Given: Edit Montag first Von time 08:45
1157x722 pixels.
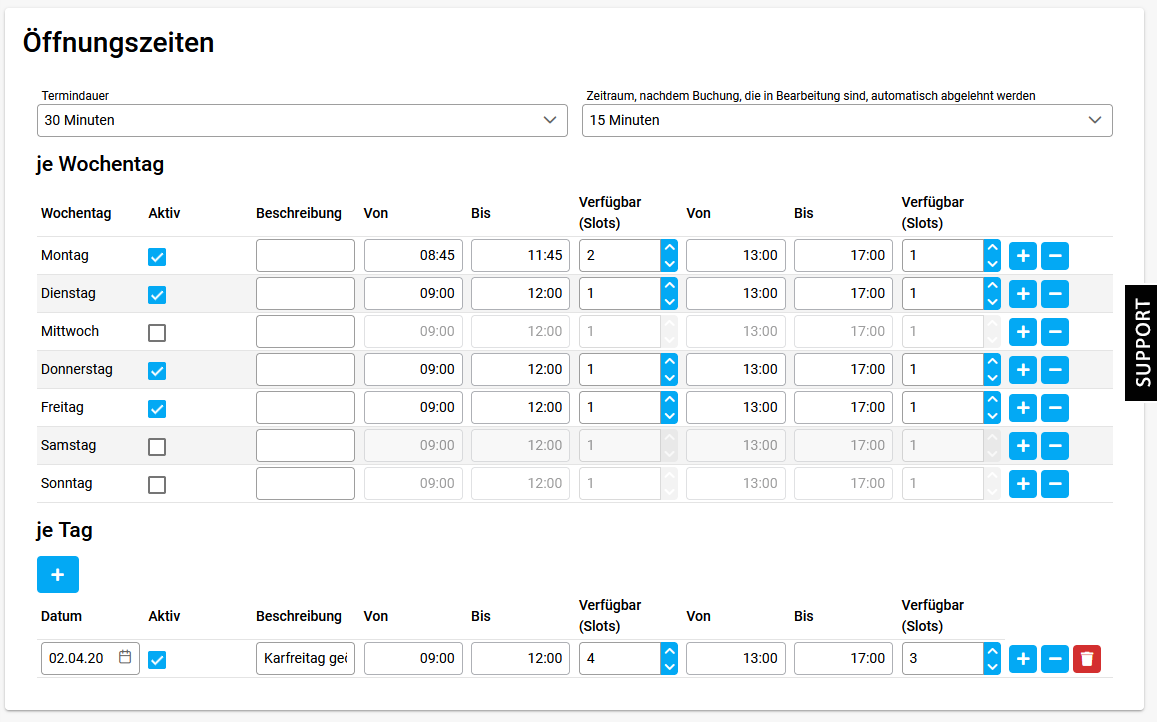Looking at the screenshot, I should (x=413, y=255).
